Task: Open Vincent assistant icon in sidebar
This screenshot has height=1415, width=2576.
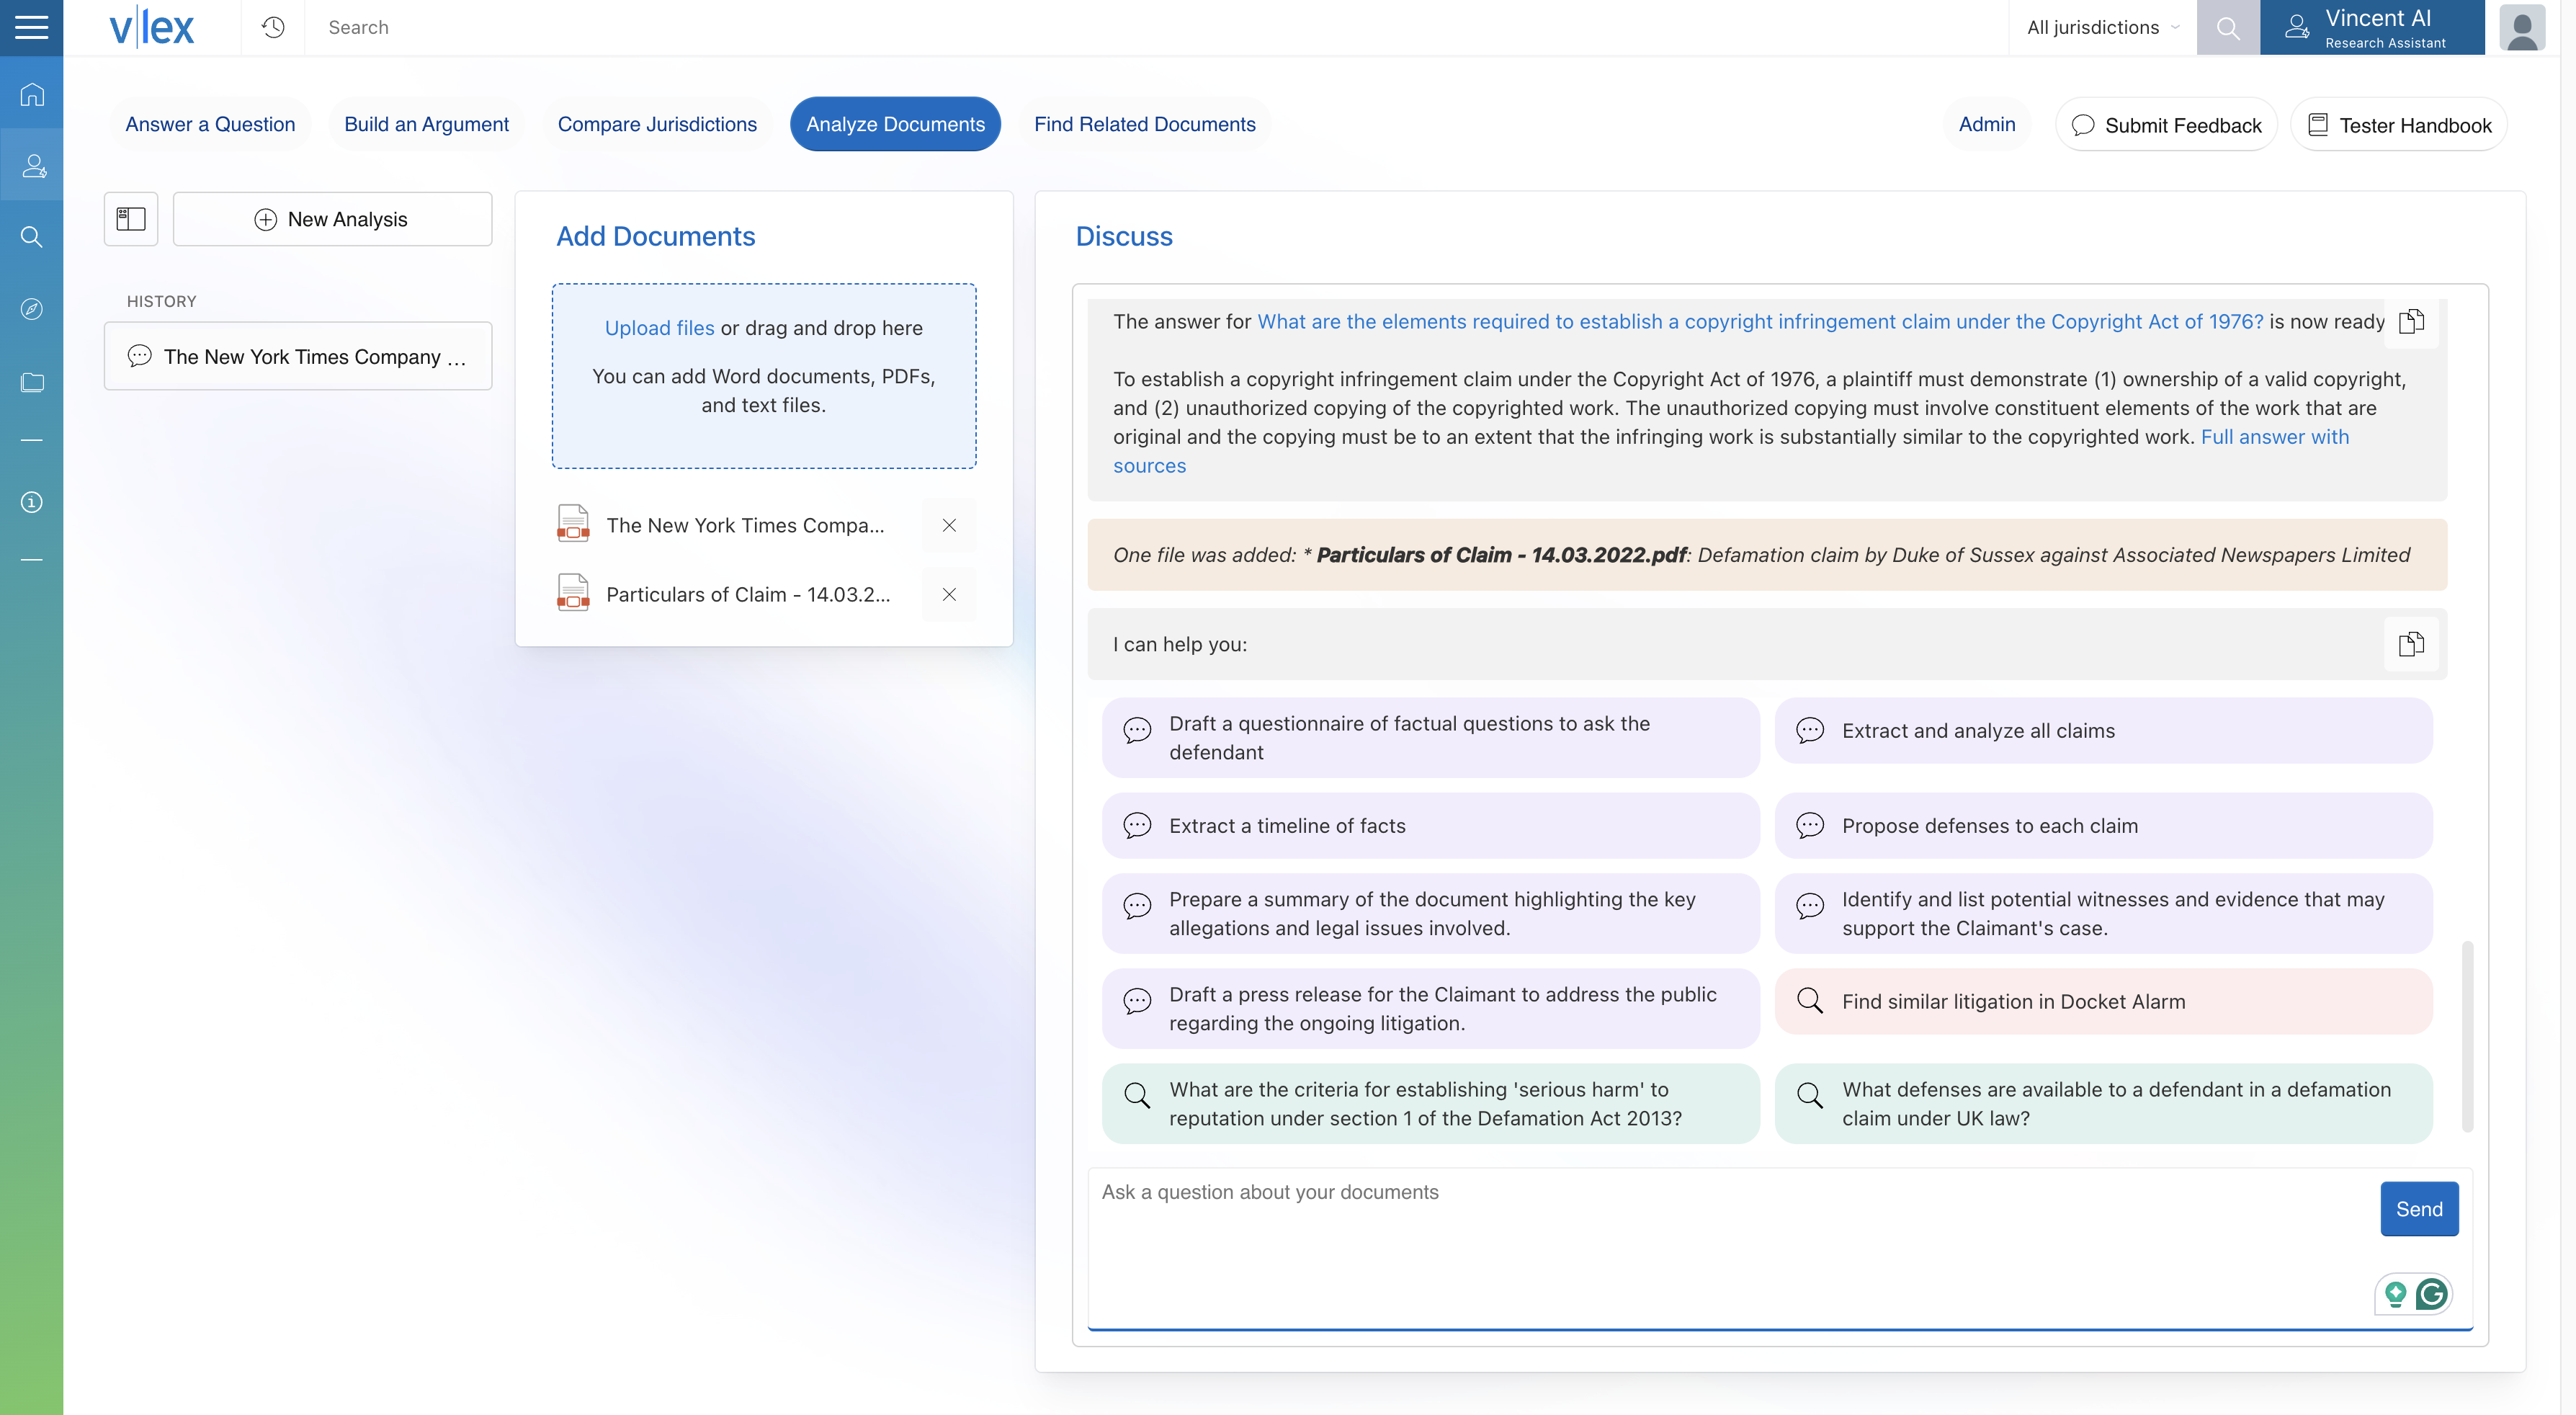Action: coord(32,165)
